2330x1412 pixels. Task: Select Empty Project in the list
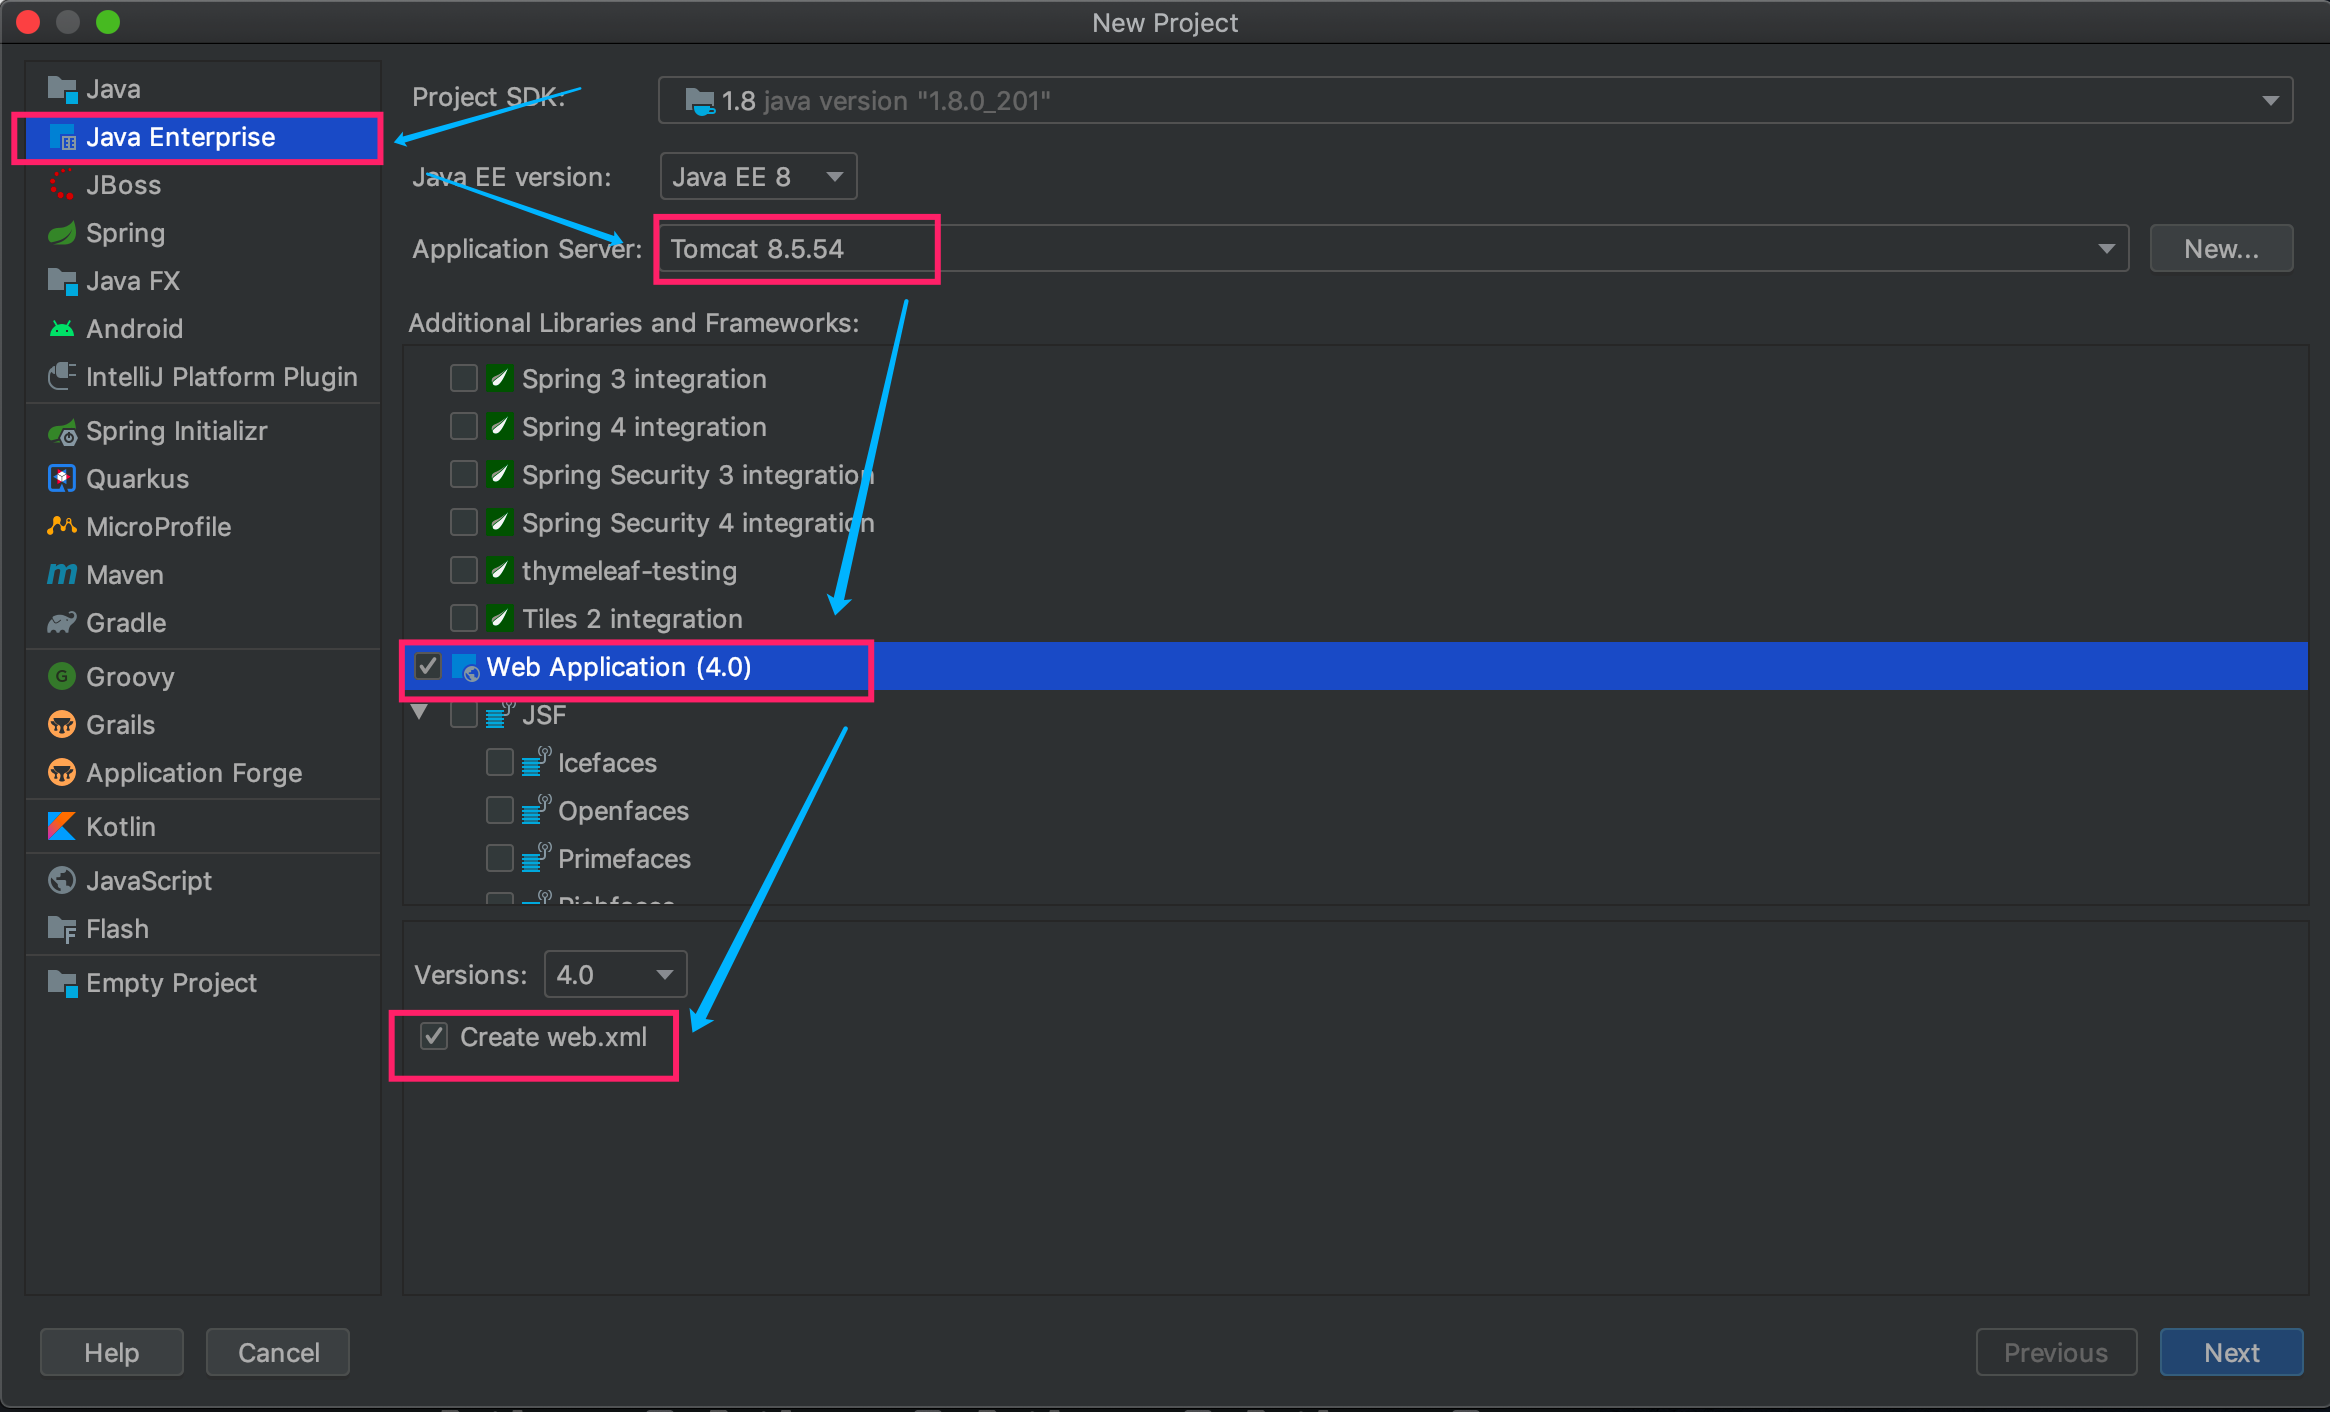click(x=171, y=983)
